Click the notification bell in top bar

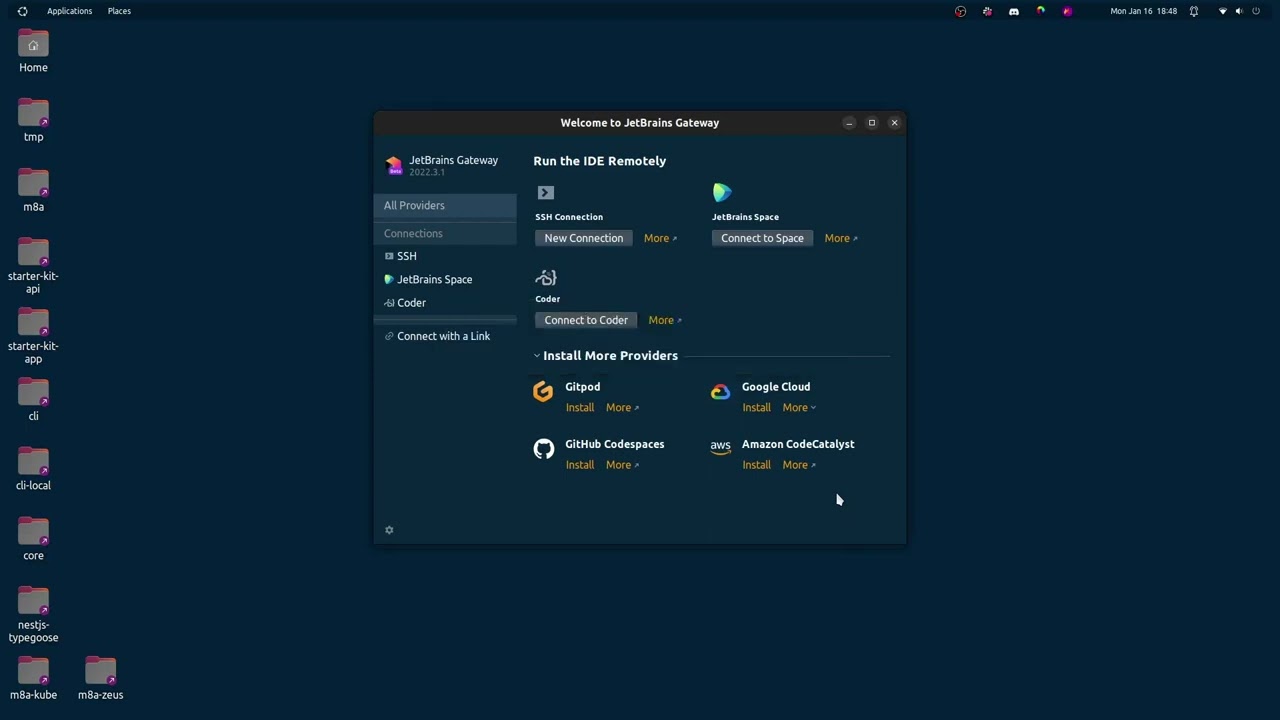pyautogui.click(x=1194, y=11)
